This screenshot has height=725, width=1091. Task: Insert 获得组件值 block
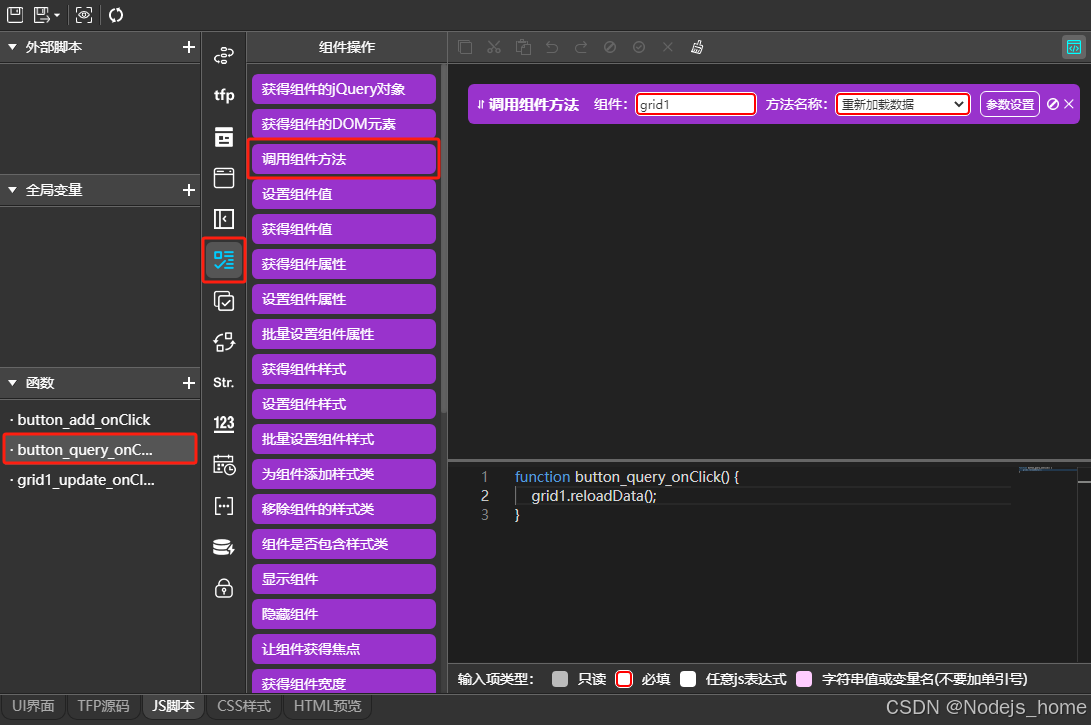[x=344, y=229]
